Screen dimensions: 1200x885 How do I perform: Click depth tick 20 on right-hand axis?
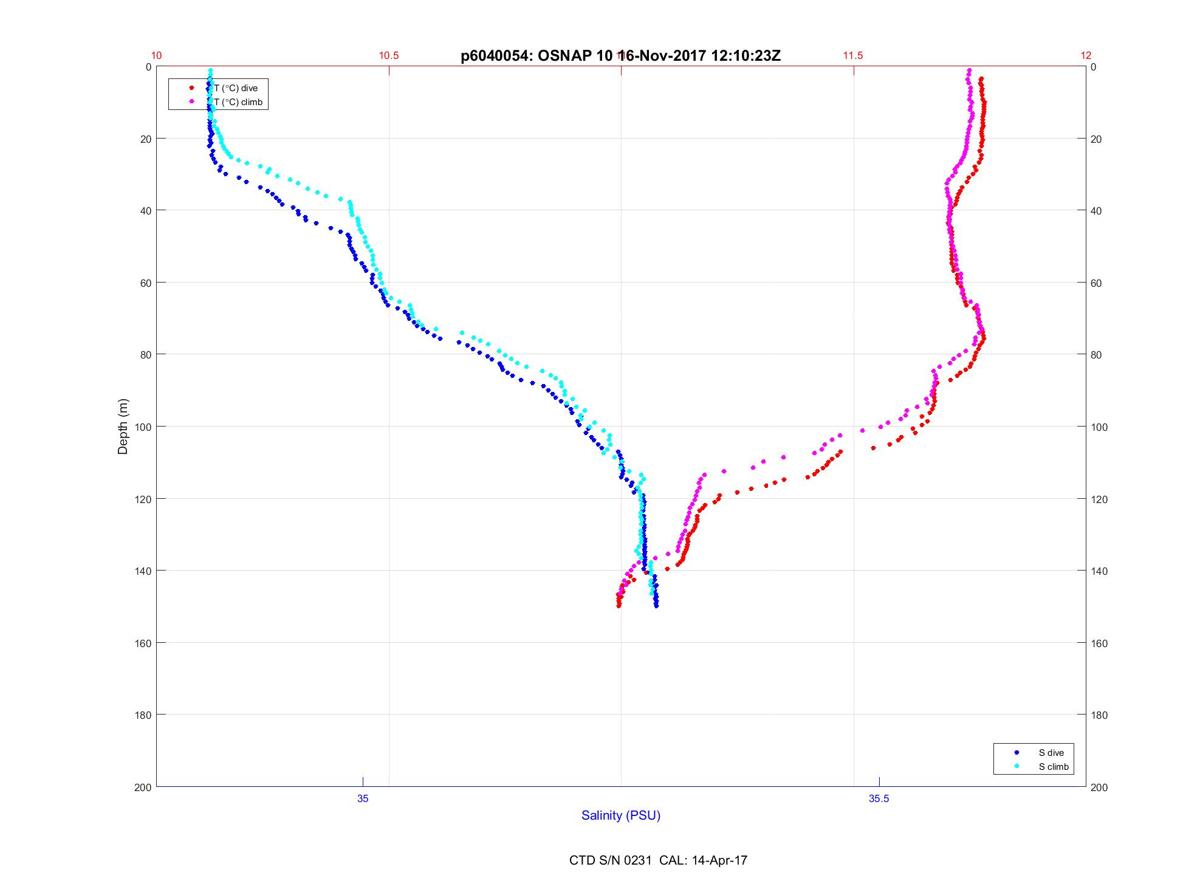(1097, 139)
